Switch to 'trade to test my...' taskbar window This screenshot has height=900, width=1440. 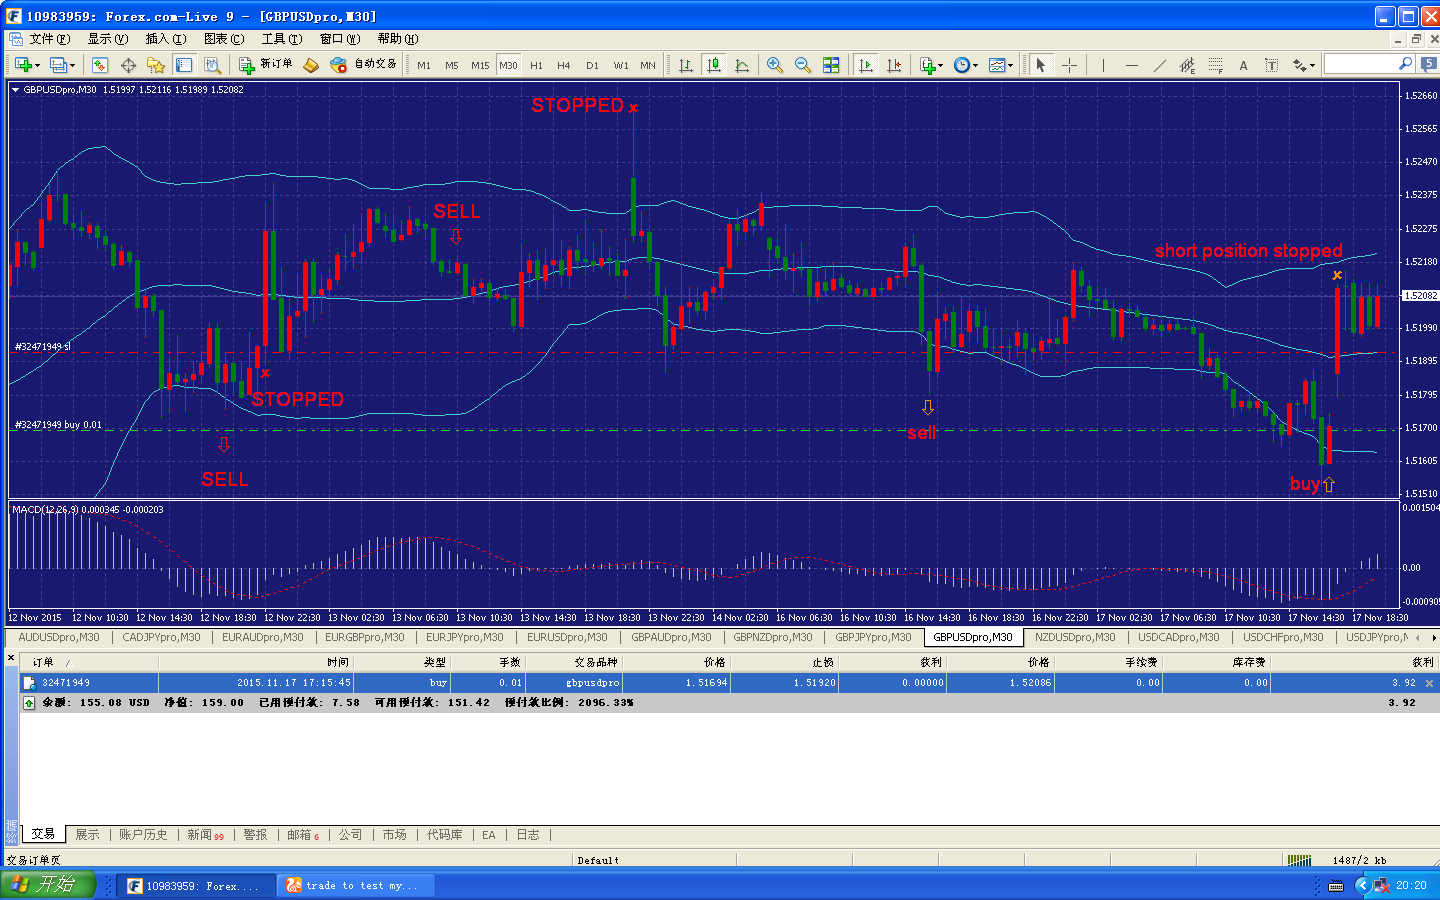pos(356,885)
